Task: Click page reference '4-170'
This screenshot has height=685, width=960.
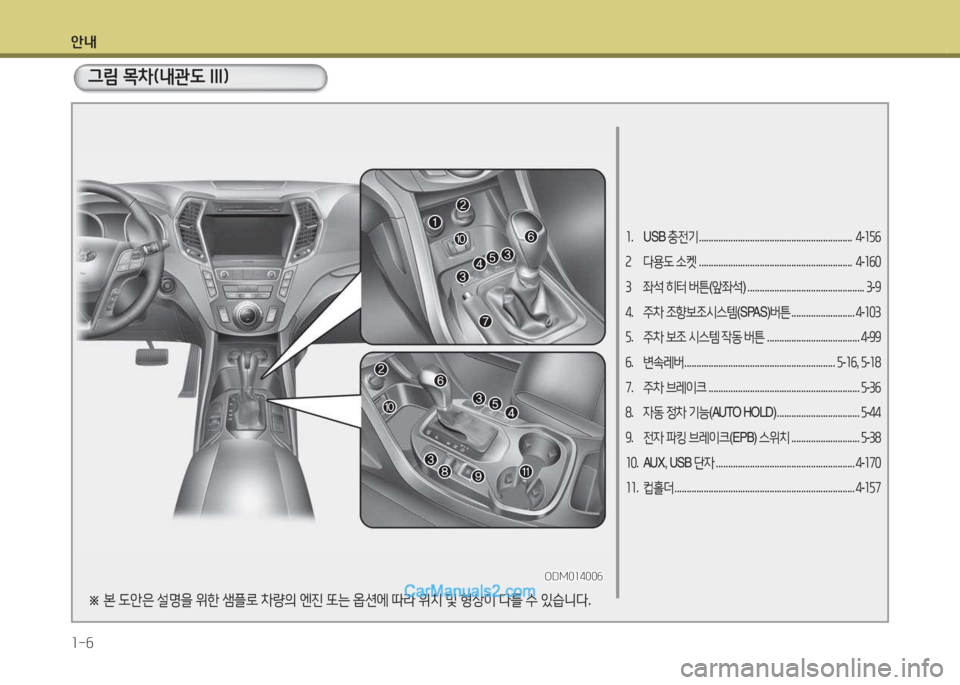Action: click(868, 463)
